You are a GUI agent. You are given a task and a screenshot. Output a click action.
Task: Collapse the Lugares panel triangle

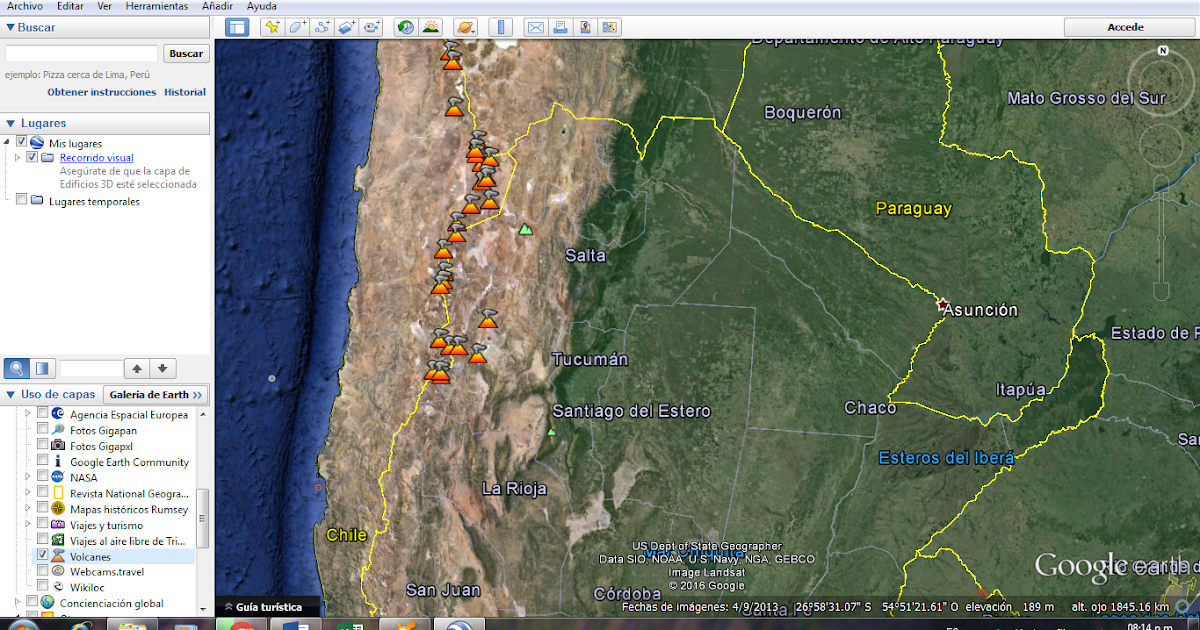tap(10, 123)
